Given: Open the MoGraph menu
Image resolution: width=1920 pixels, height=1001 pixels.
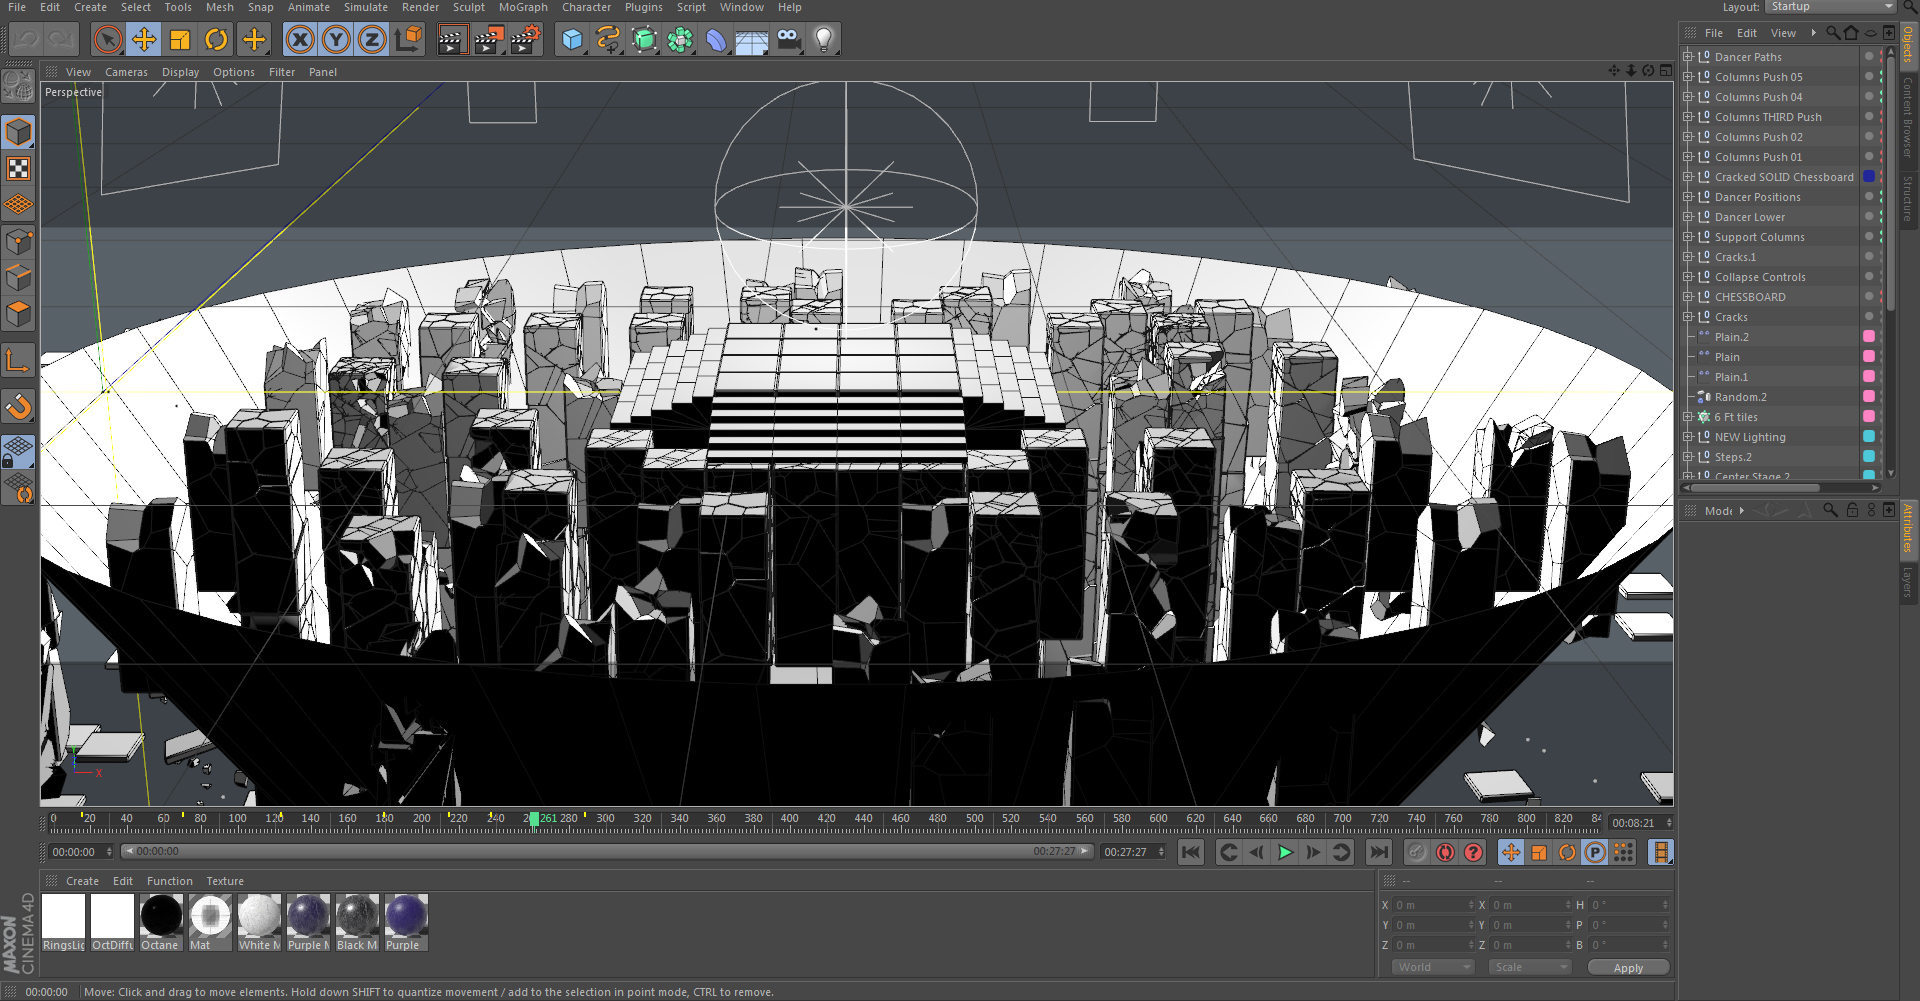Looking at the screenshot, I should (x=523, y=7).
